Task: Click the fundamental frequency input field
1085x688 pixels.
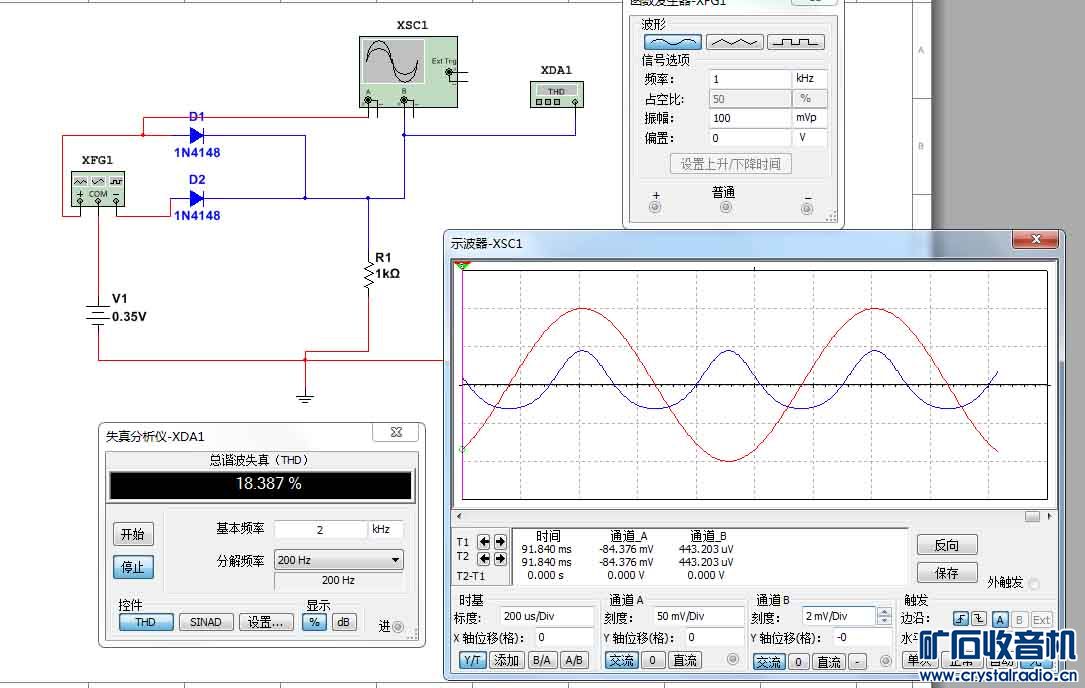Action: click(x=320, y=530)
